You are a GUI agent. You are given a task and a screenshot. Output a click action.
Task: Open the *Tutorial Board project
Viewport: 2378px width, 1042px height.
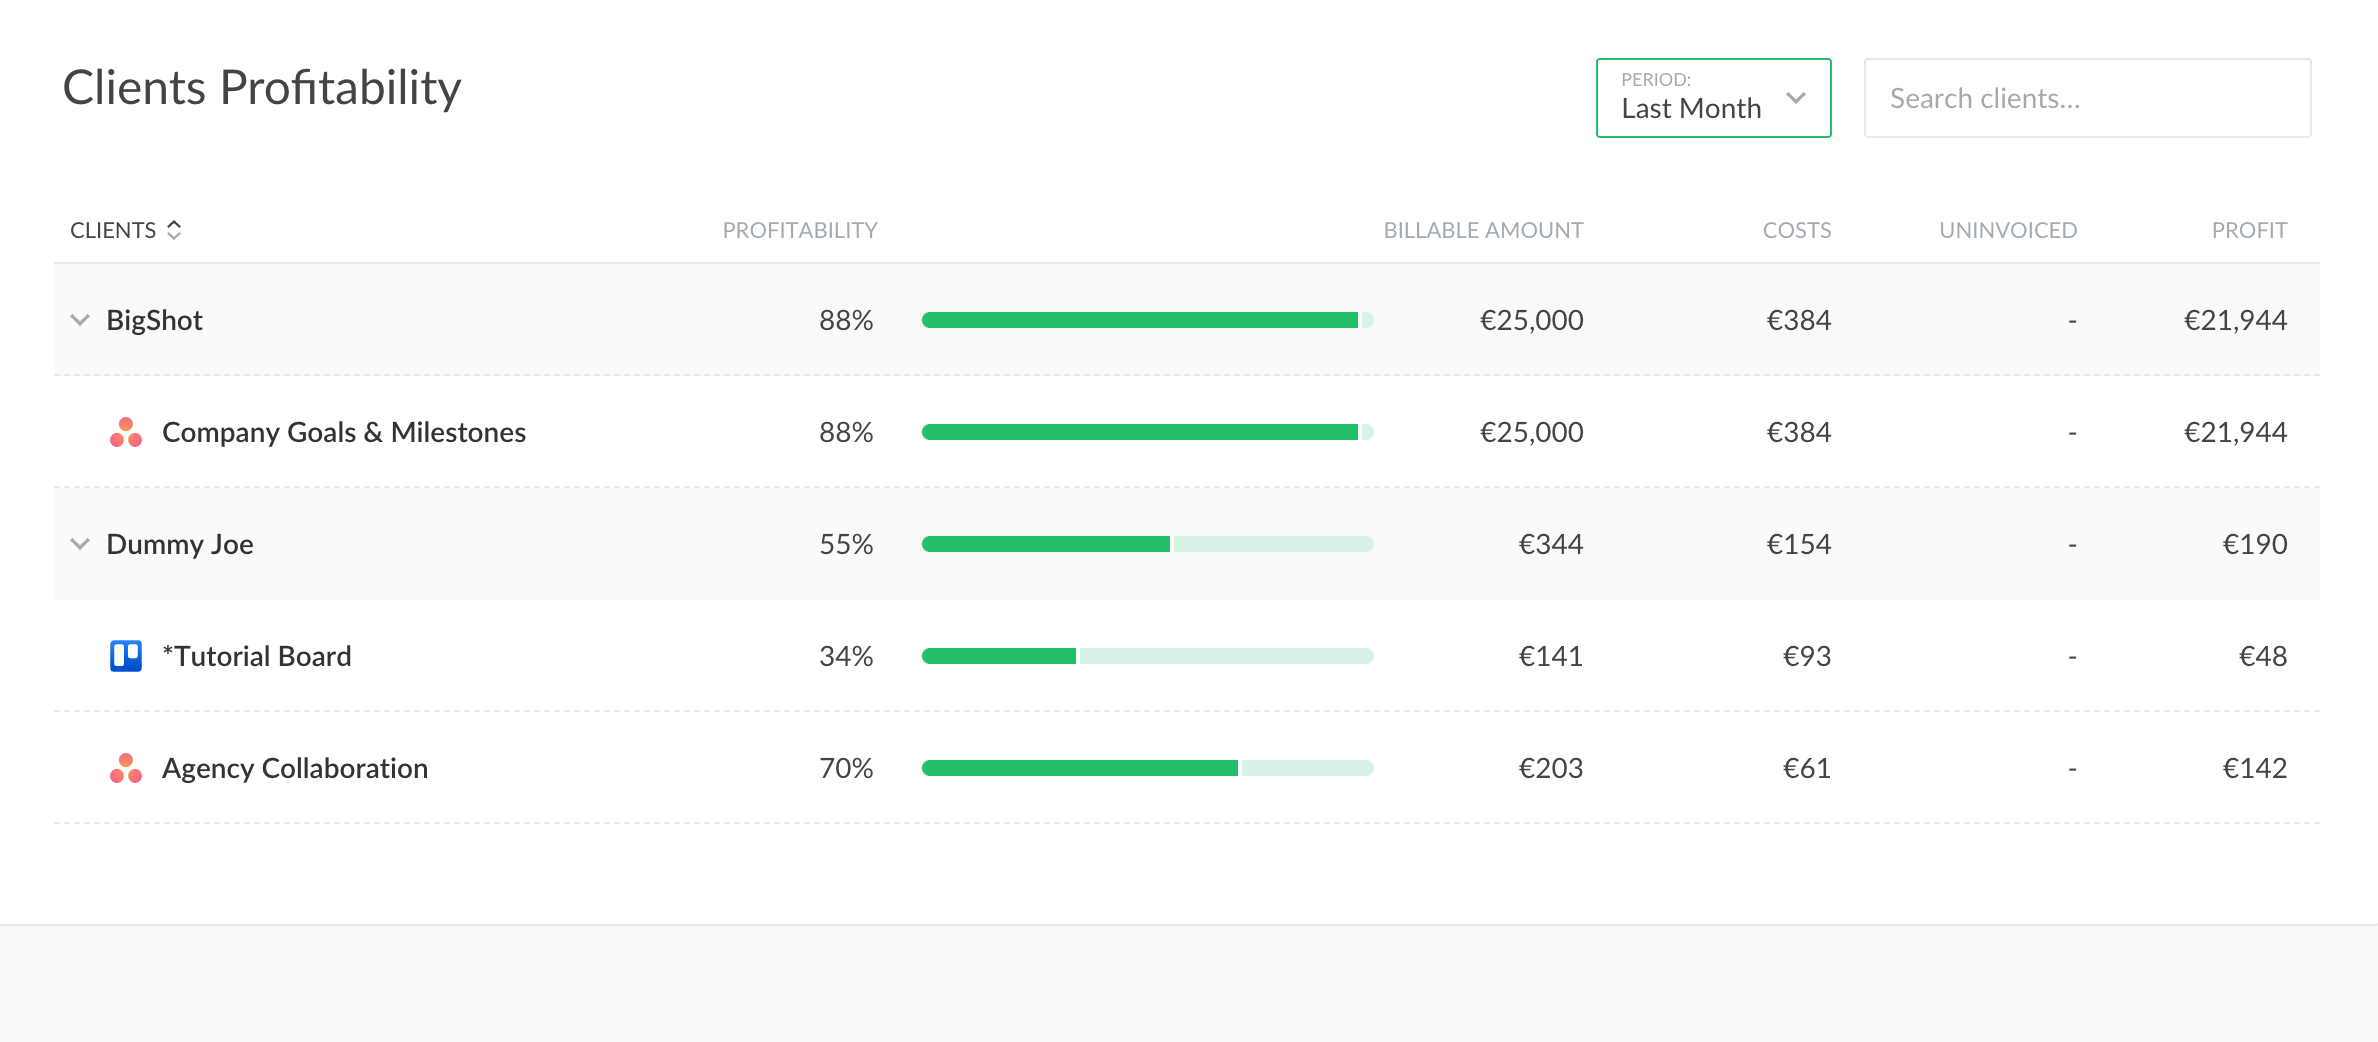pos(257,656)
